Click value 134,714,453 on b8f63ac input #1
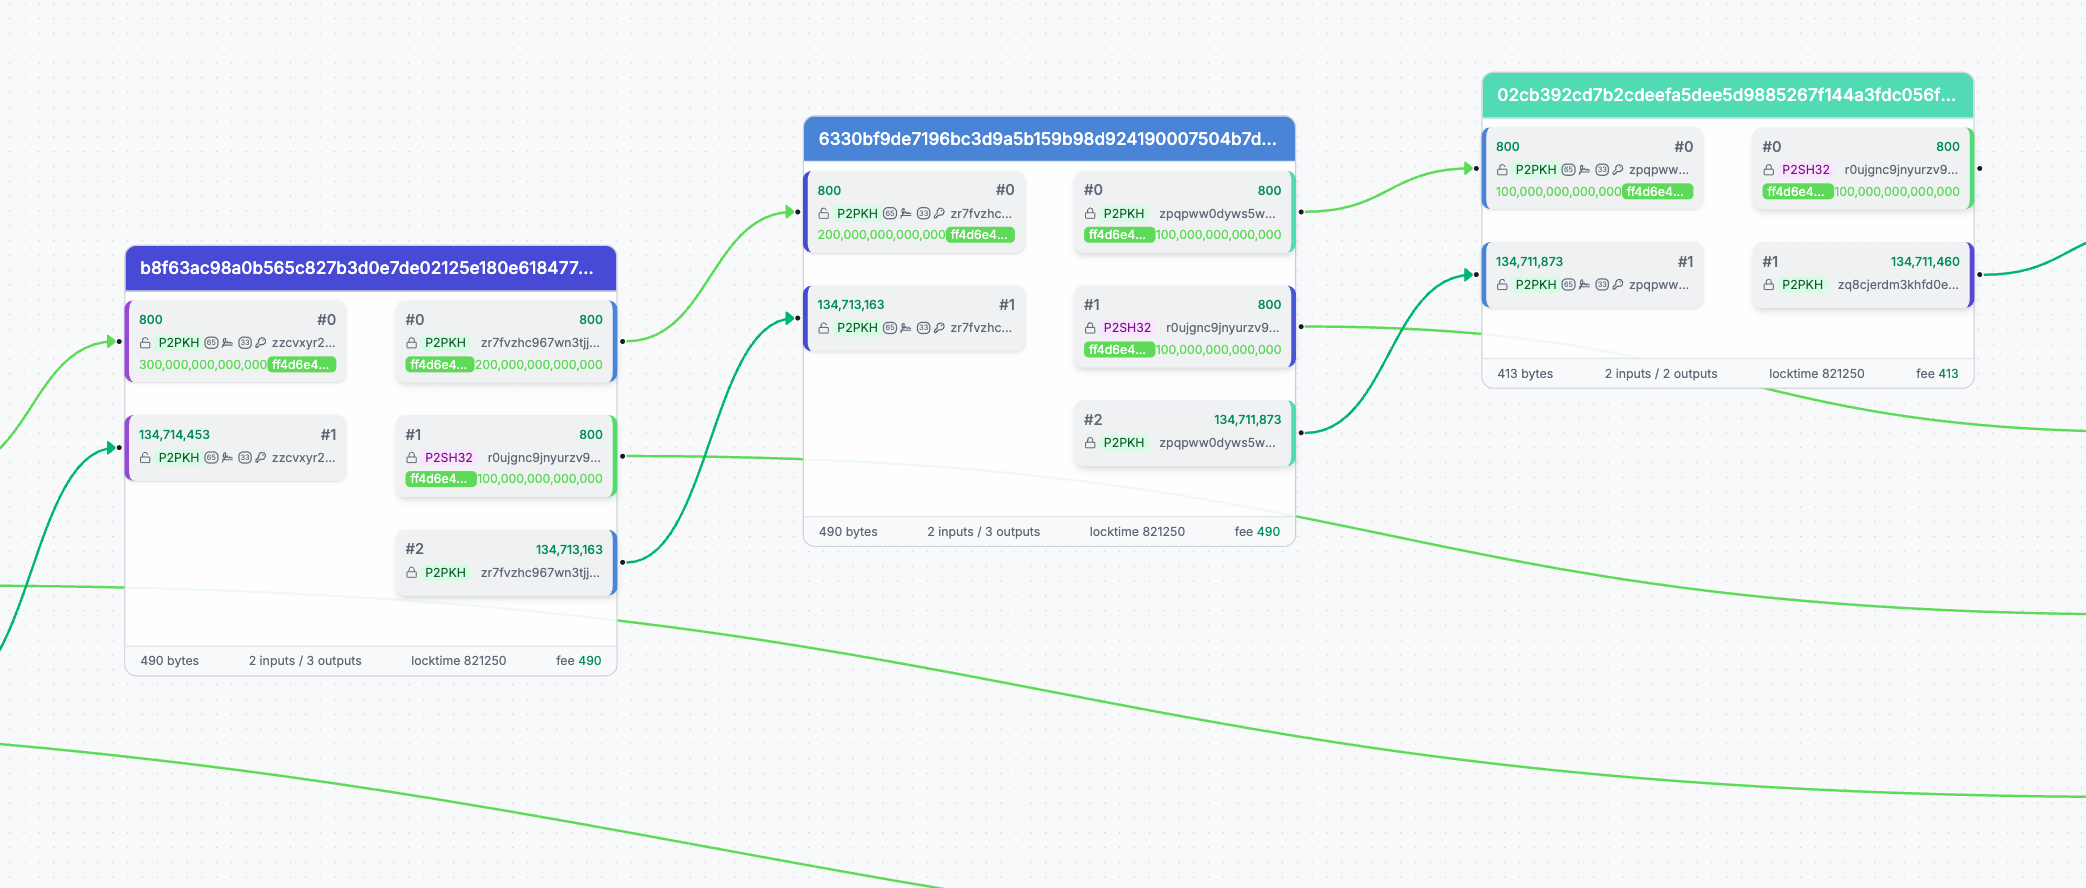Screen dimensions: 2086x888 point(174,435)
